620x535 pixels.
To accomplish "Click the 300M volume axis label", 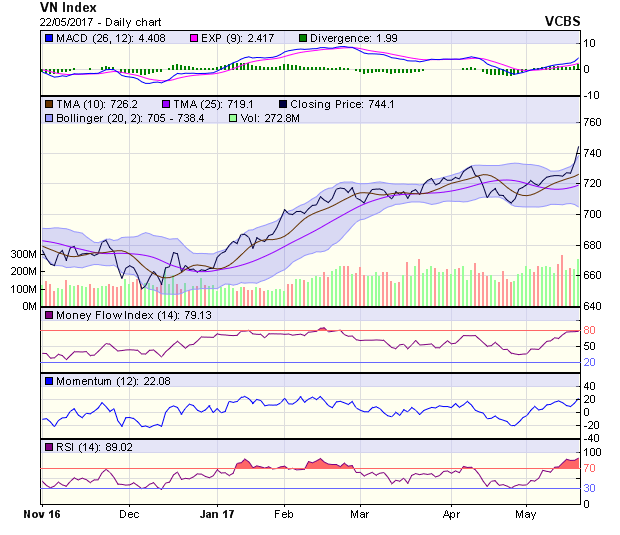I will [x=24, y=255].
